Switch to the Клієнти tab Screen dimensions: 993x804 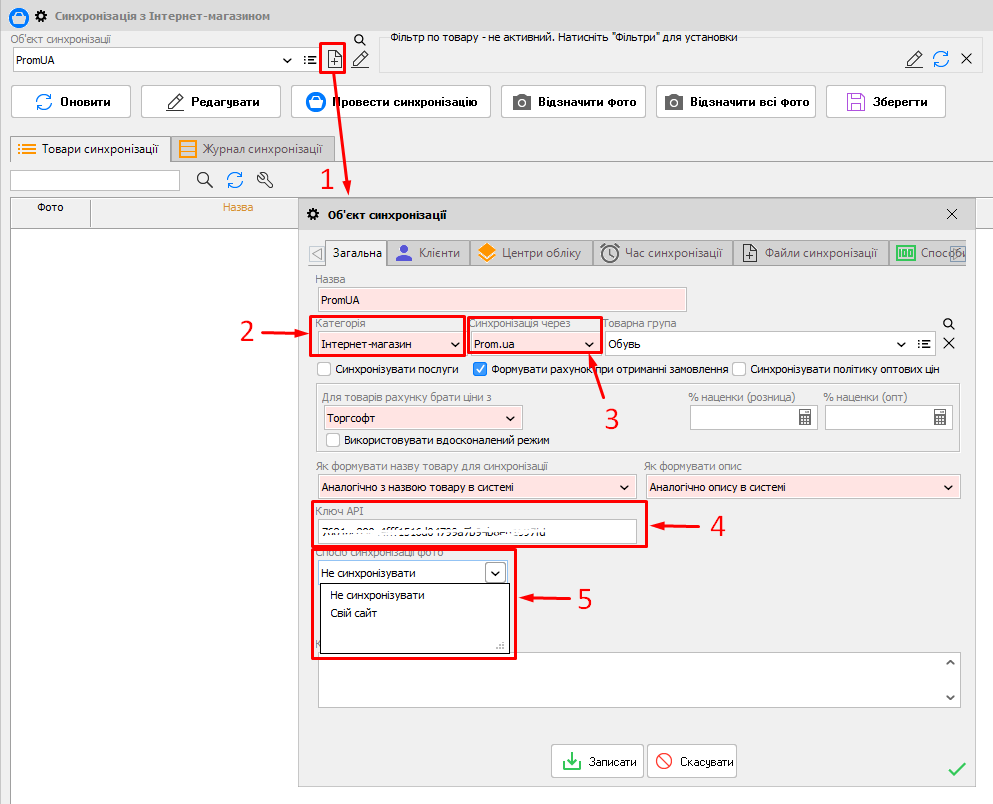(x=428, y=253)
